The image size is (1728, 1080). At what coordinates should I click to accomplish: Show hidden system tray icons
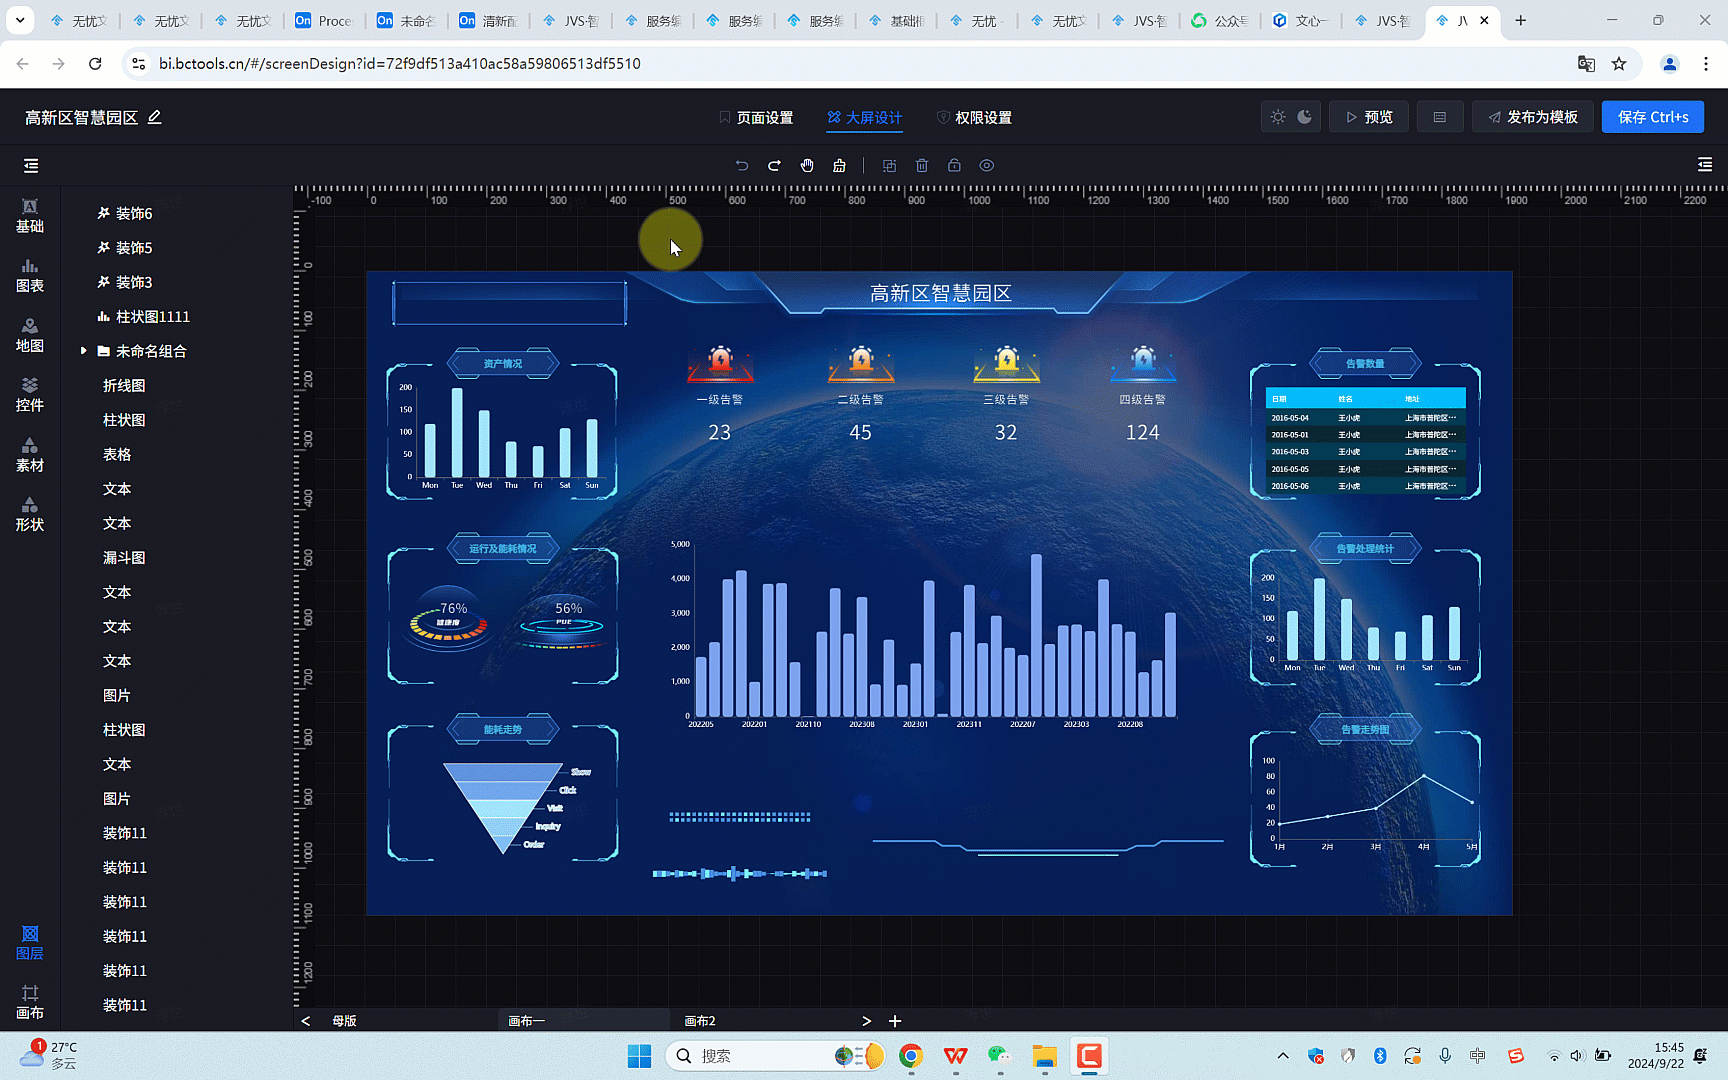1283,1056
